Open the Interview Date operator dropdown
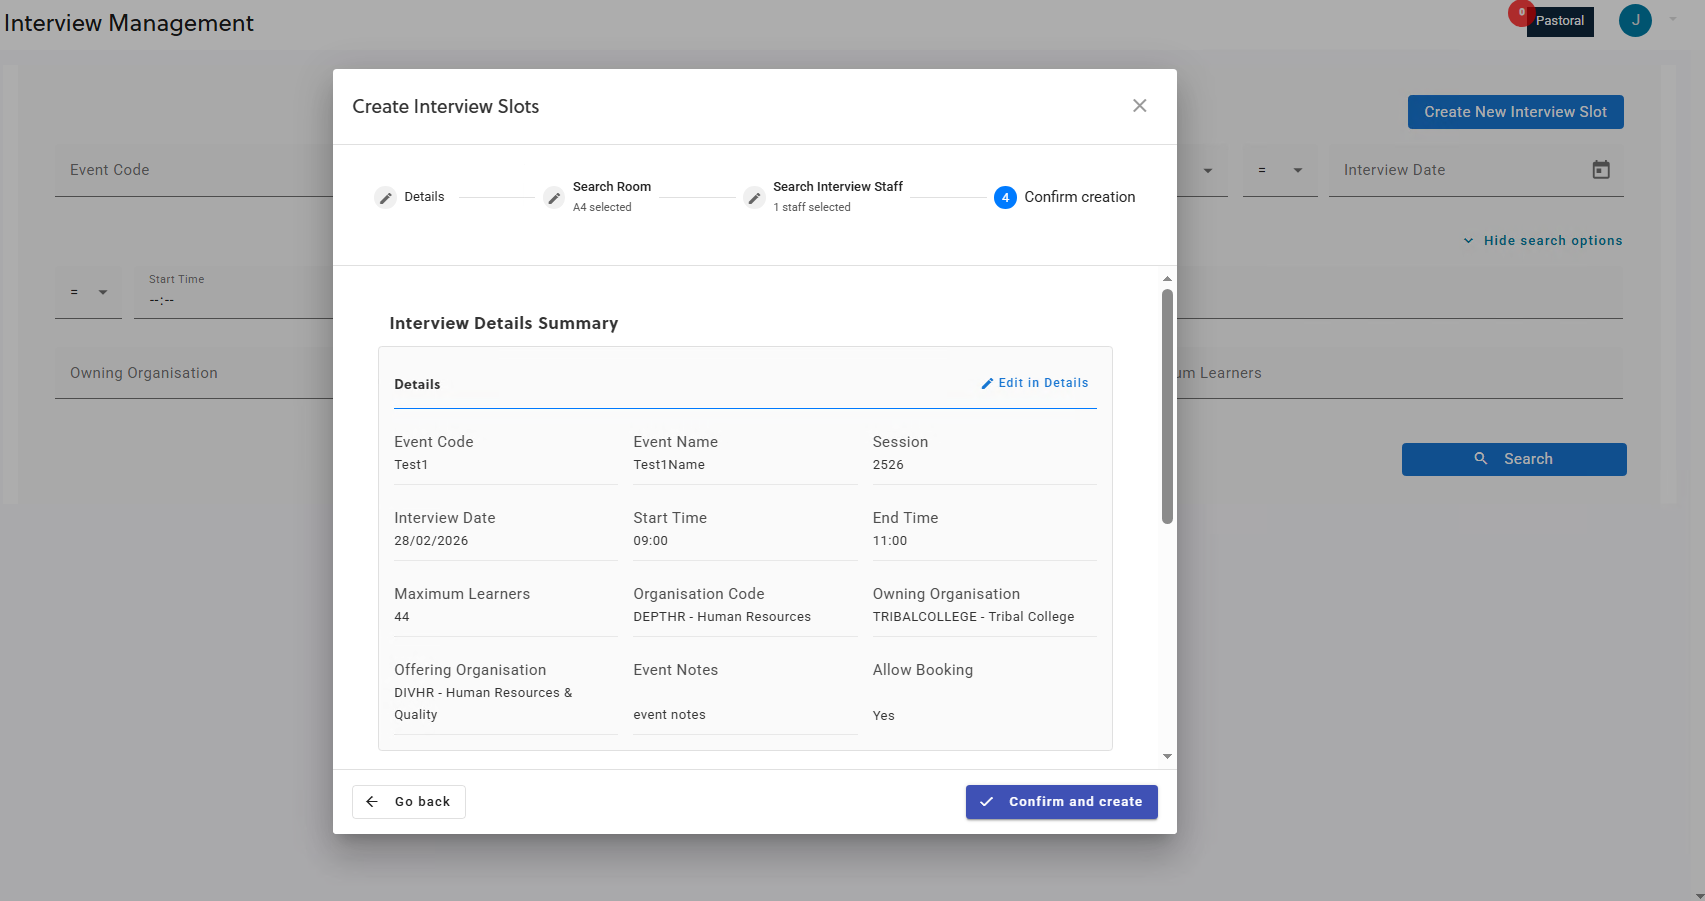The width and height of the screenshot is (1705, 901). (x=1280, y=171)
